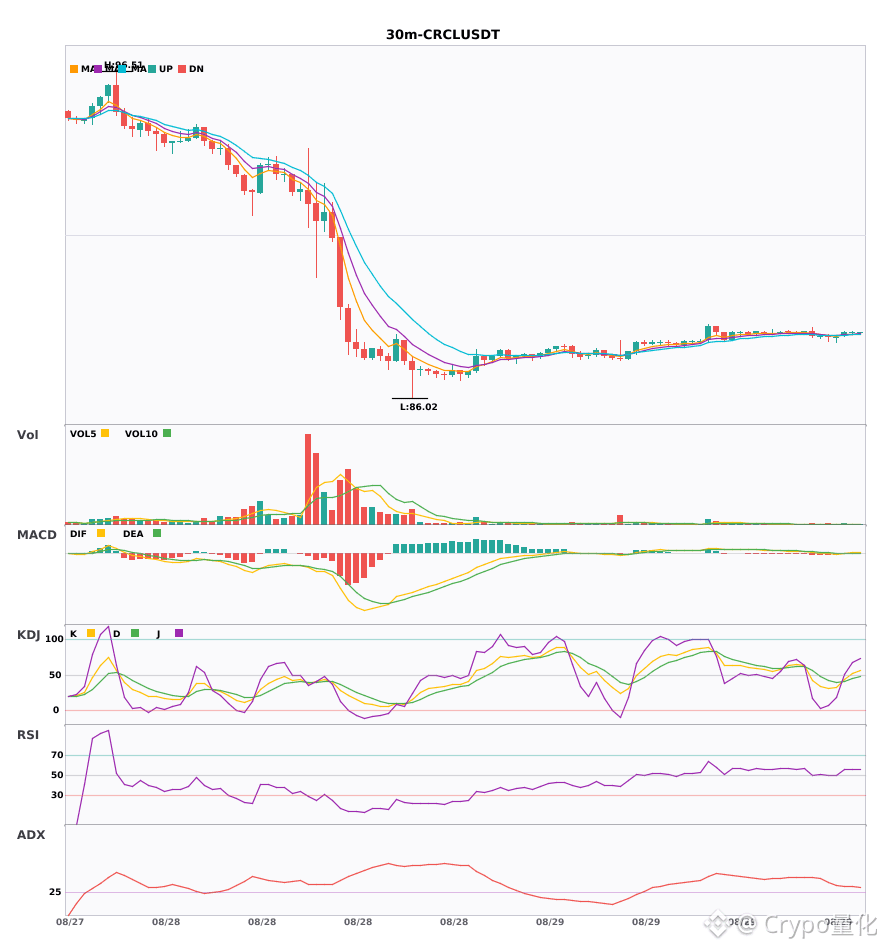Screen dimensions: 885x950
Task: Click the teal UP legend swatch
Action: pos(152,69)
